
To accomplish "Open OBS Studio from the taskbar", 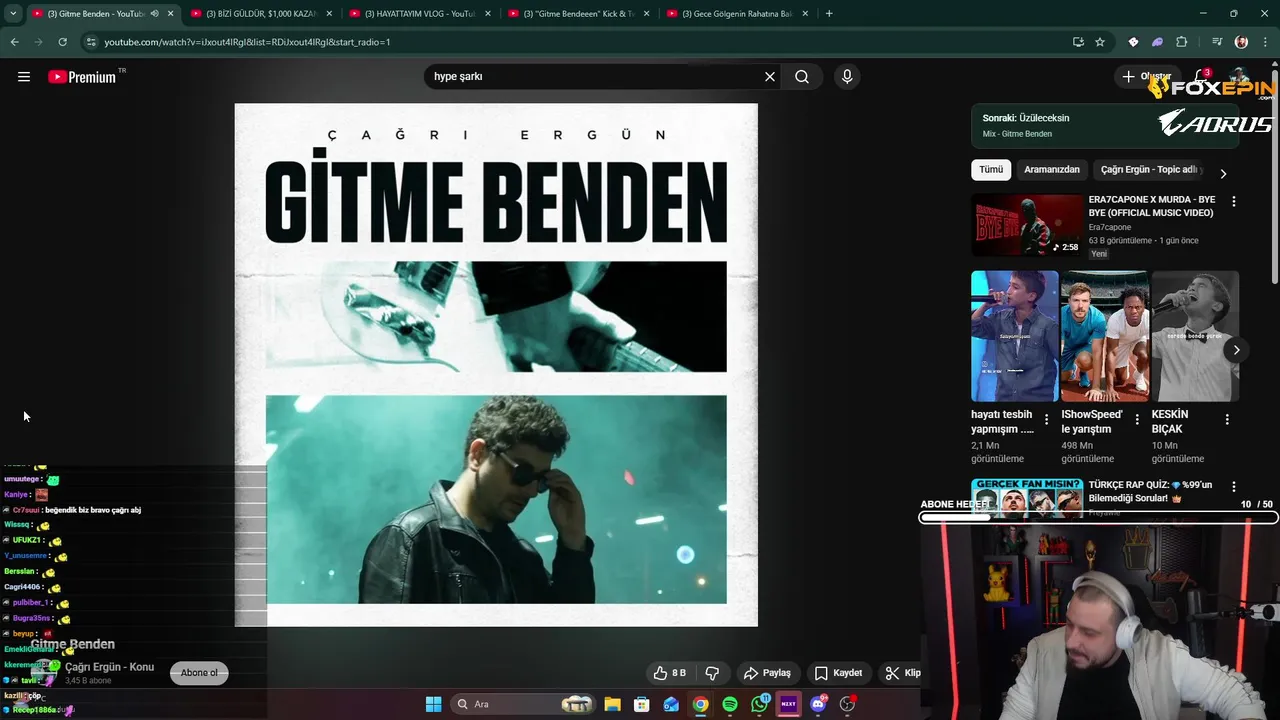I will (848, 704).
